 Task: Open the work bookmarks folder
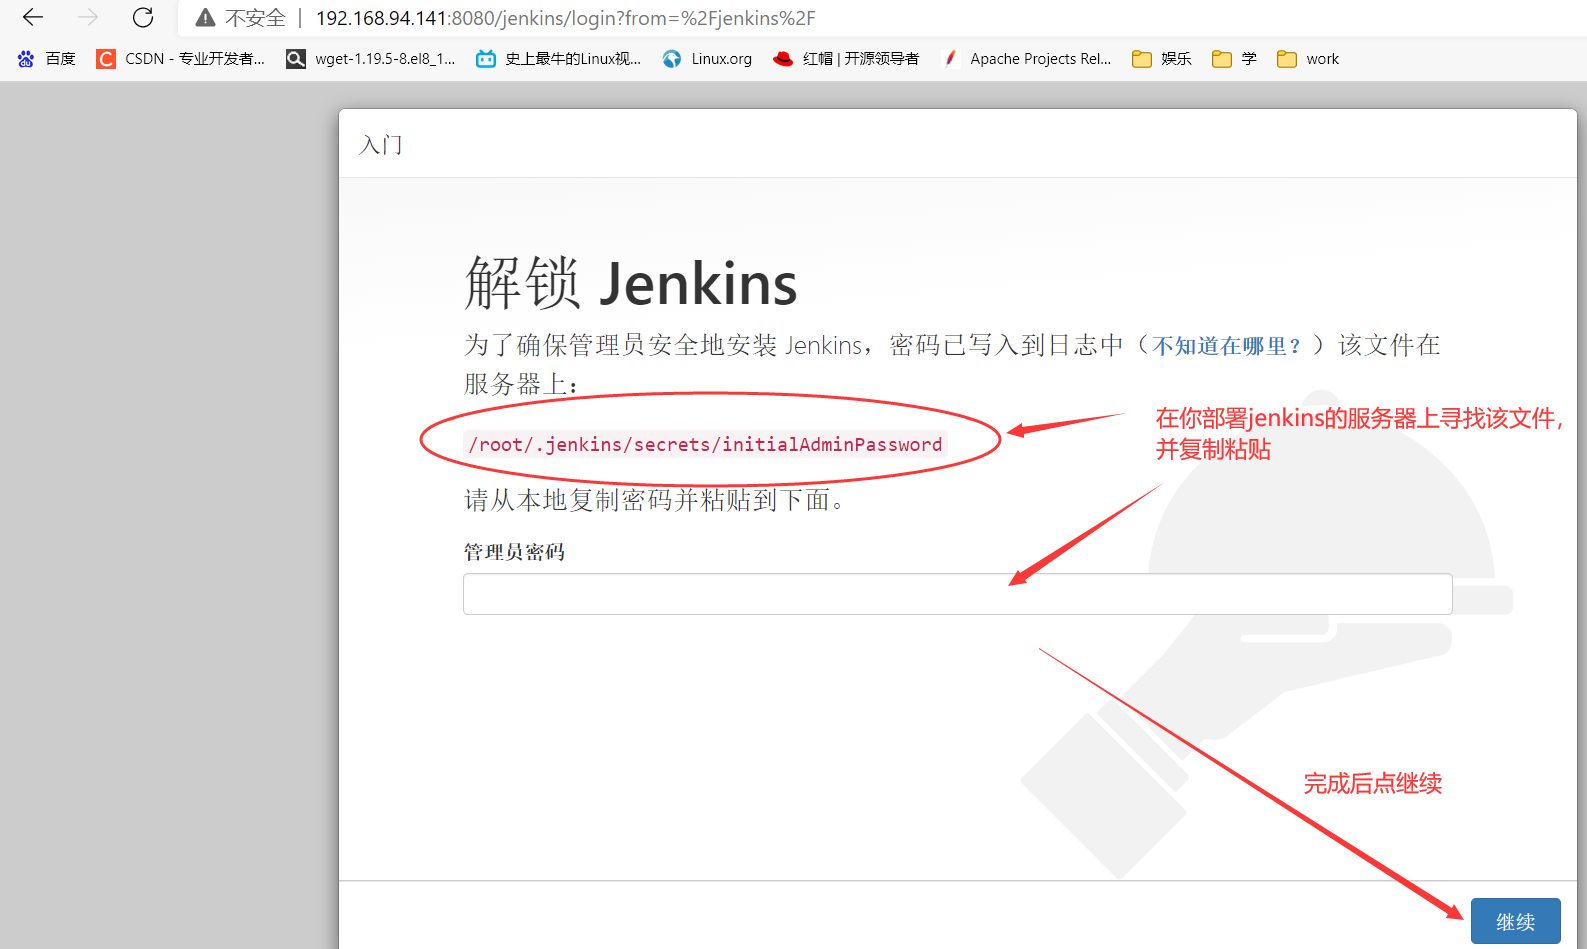tap(1308, 59)
